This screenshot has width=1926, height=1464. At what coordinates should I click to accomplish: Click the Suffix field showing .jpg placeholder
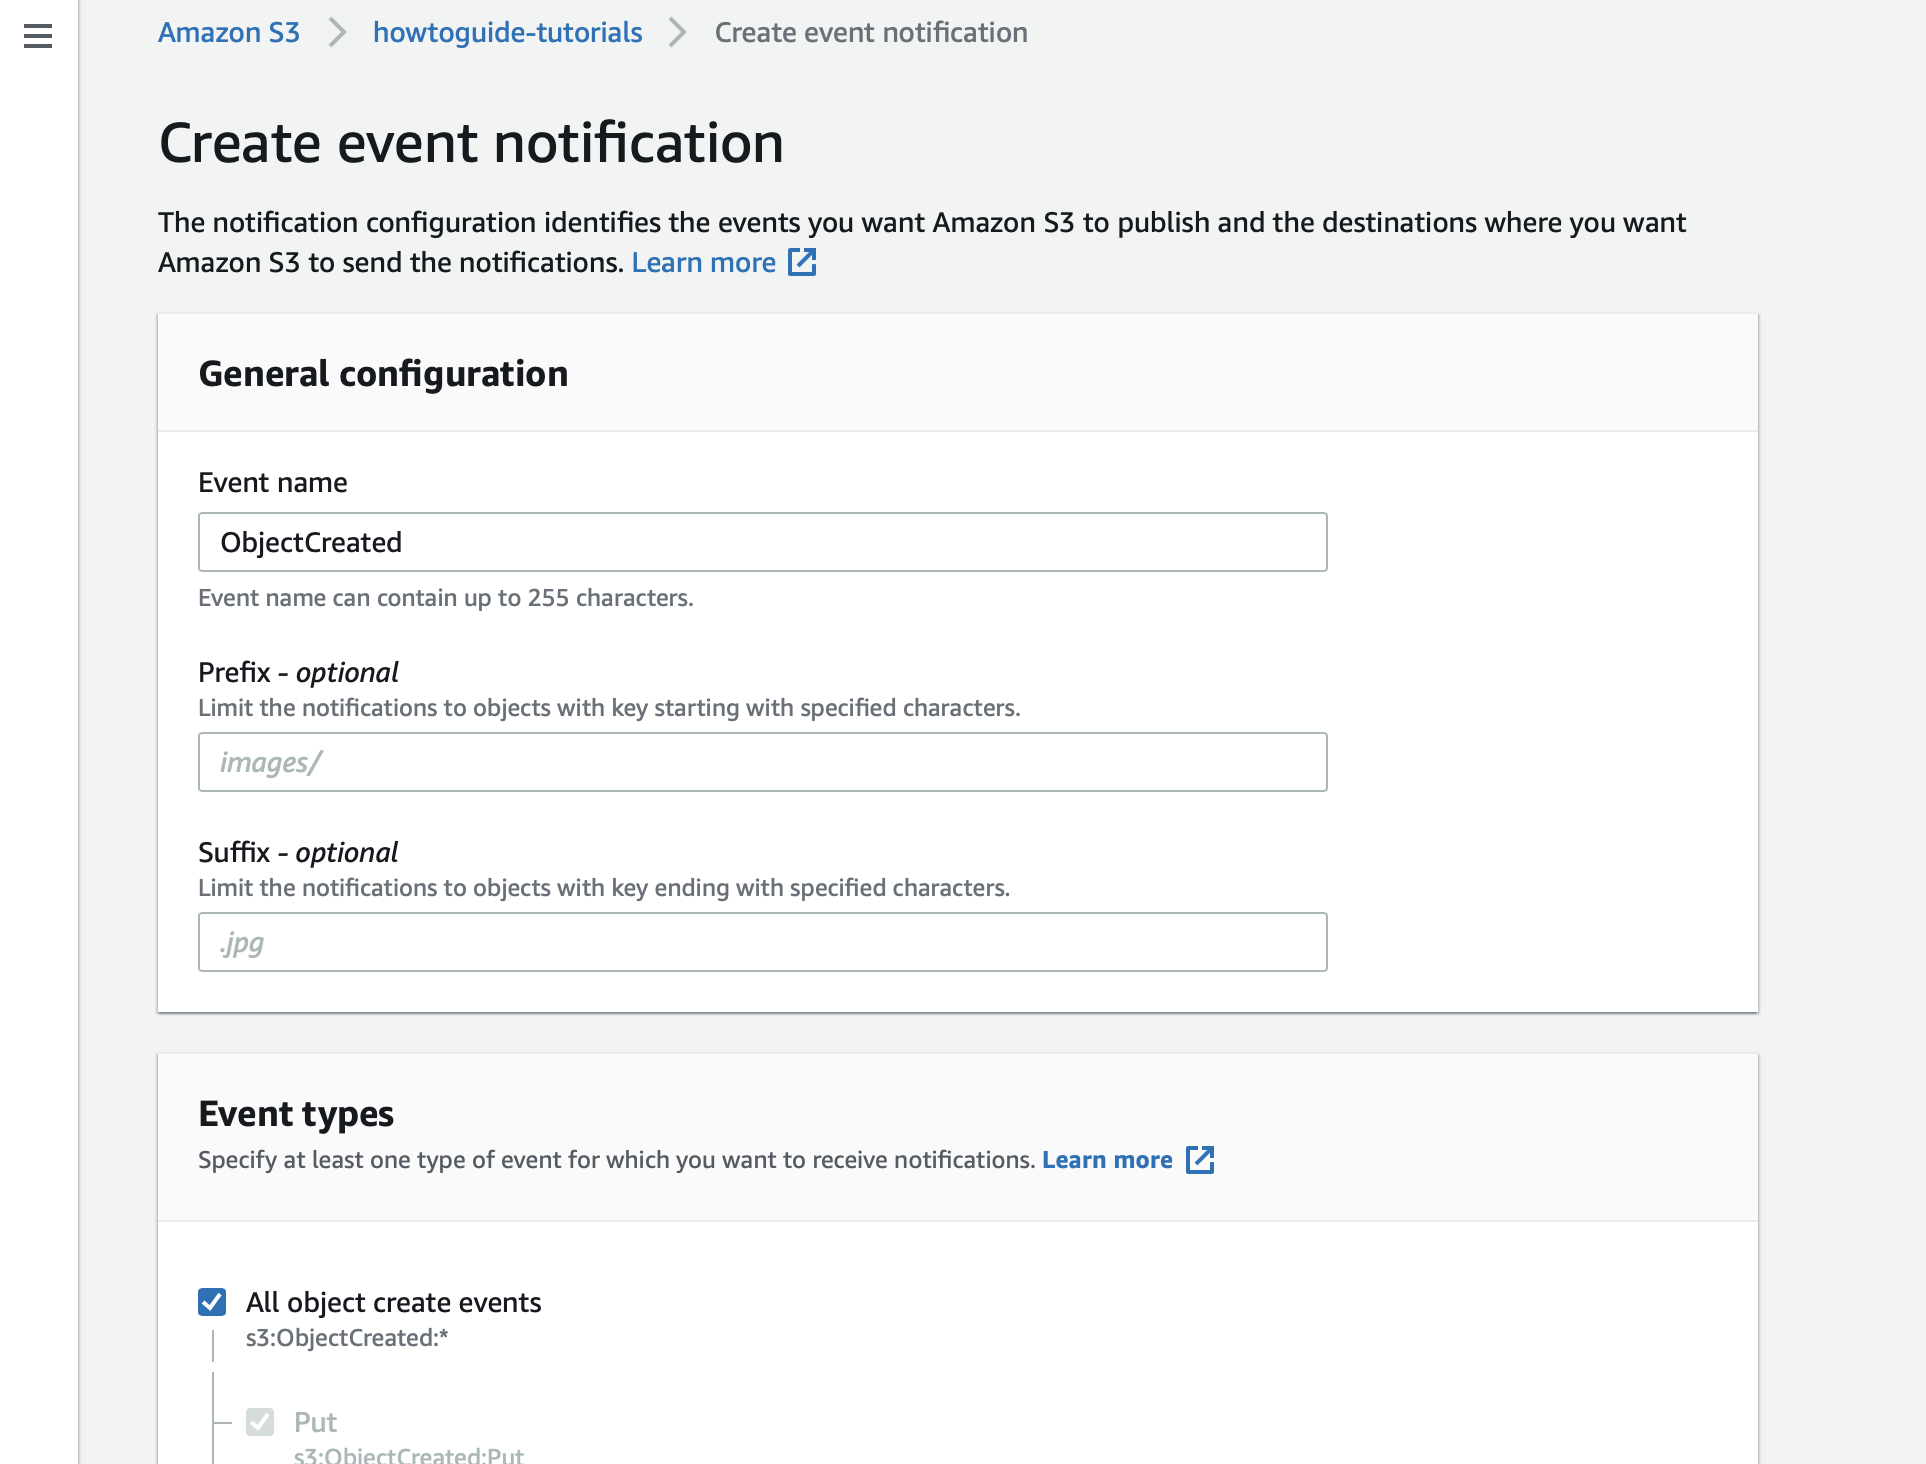coord(762,941)
